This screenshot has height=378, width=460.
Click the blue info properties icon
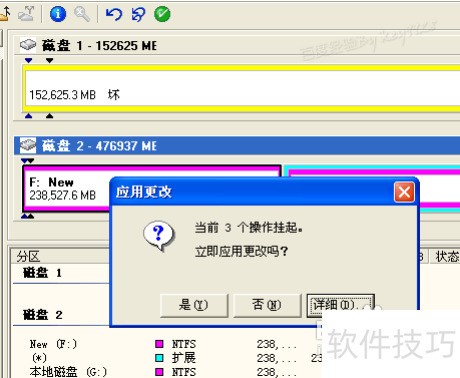tap(58, 14)
